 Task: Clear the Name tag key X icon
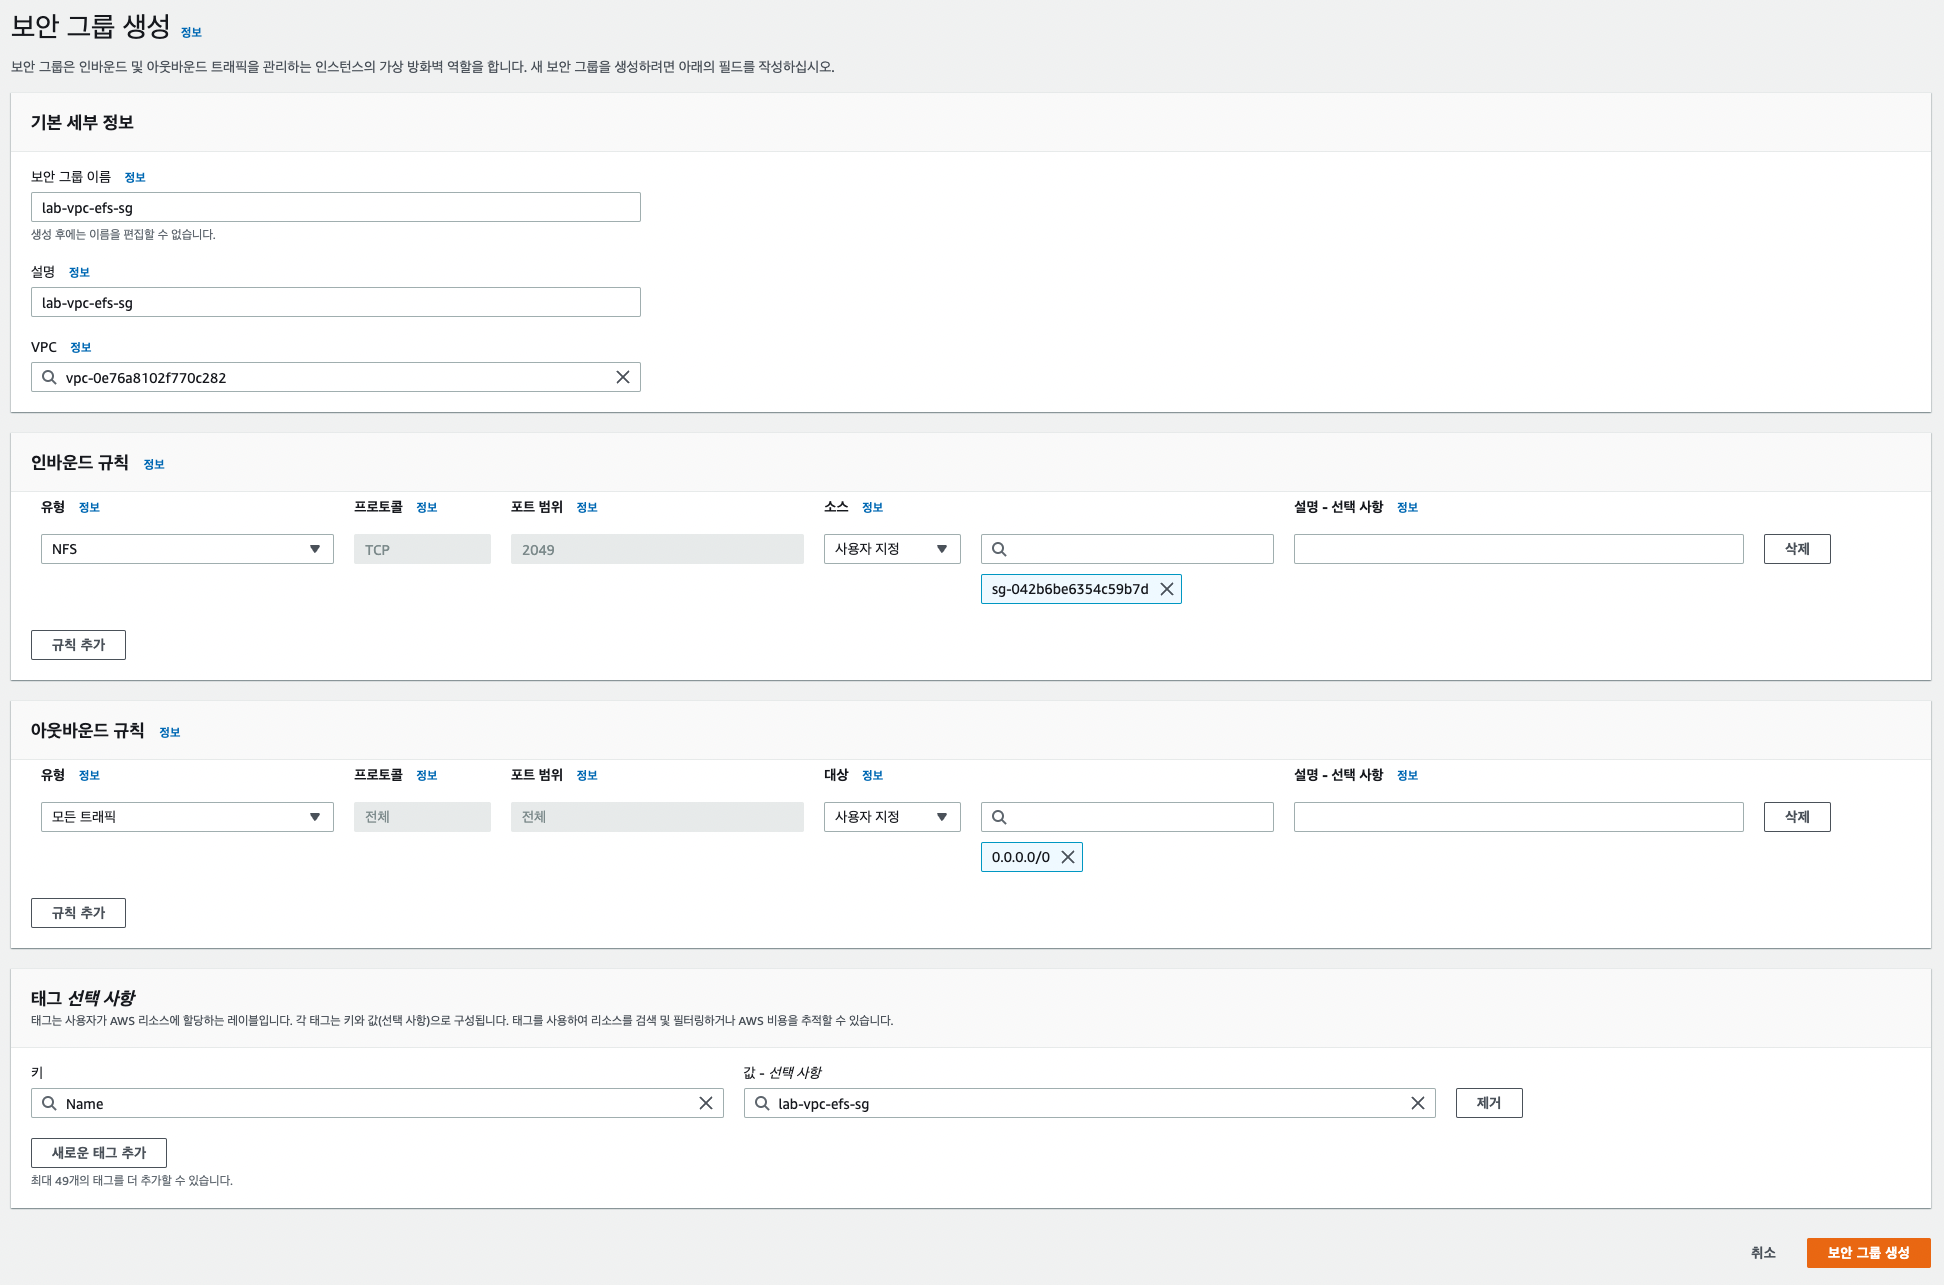pos(705,1103)
